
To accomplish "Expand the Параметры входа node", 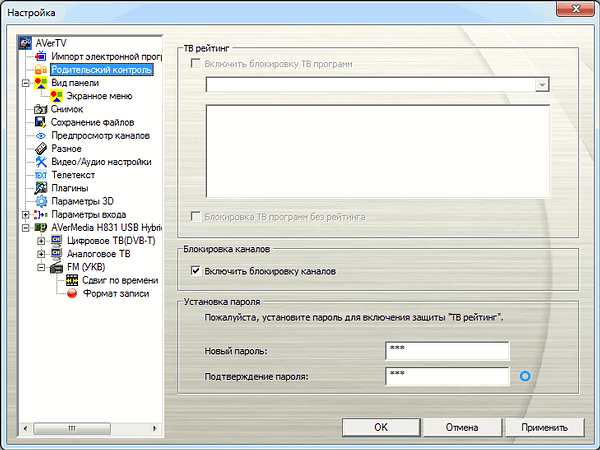I will [26, 215].
